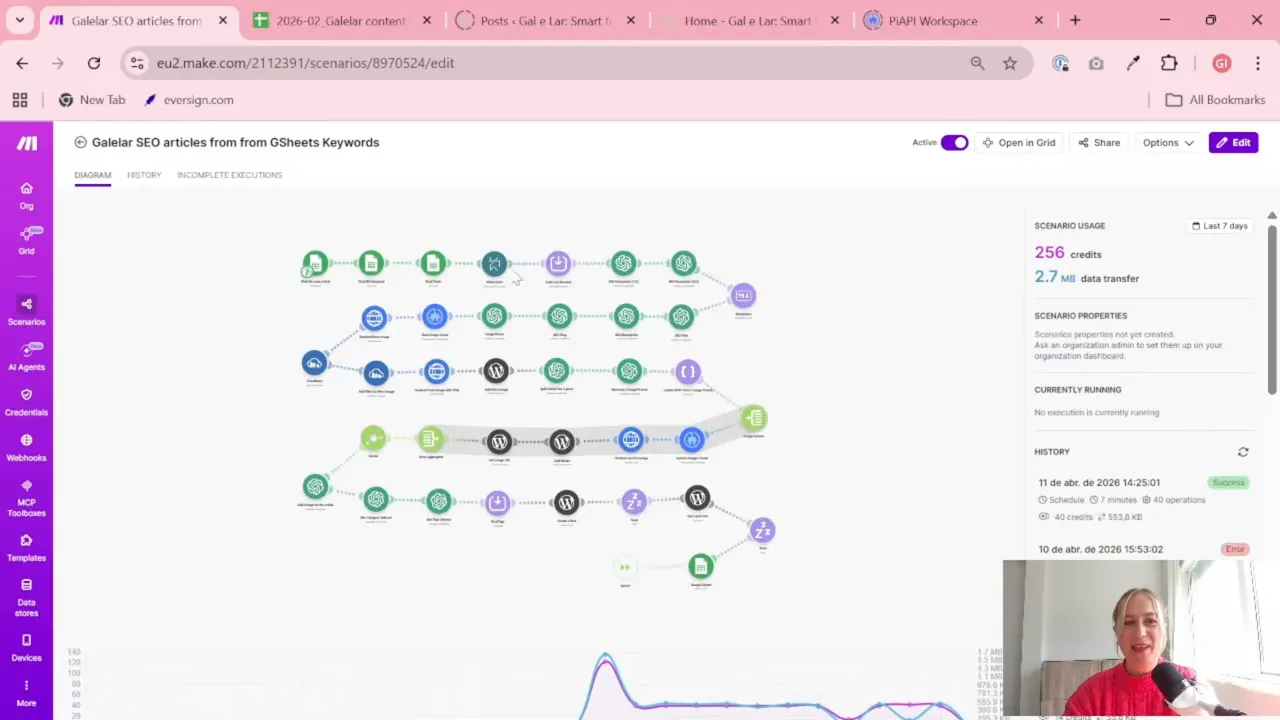Select the Router module in the diagram
The image size is (1280, 720).
373,438
